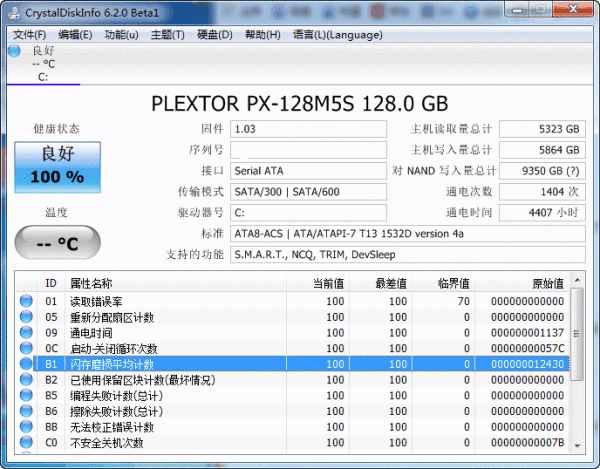The height and width of the screenshot is (469, 600).
Task: Select the 启动-关闭循环次数 attribute row
Action: coord(293,348)
